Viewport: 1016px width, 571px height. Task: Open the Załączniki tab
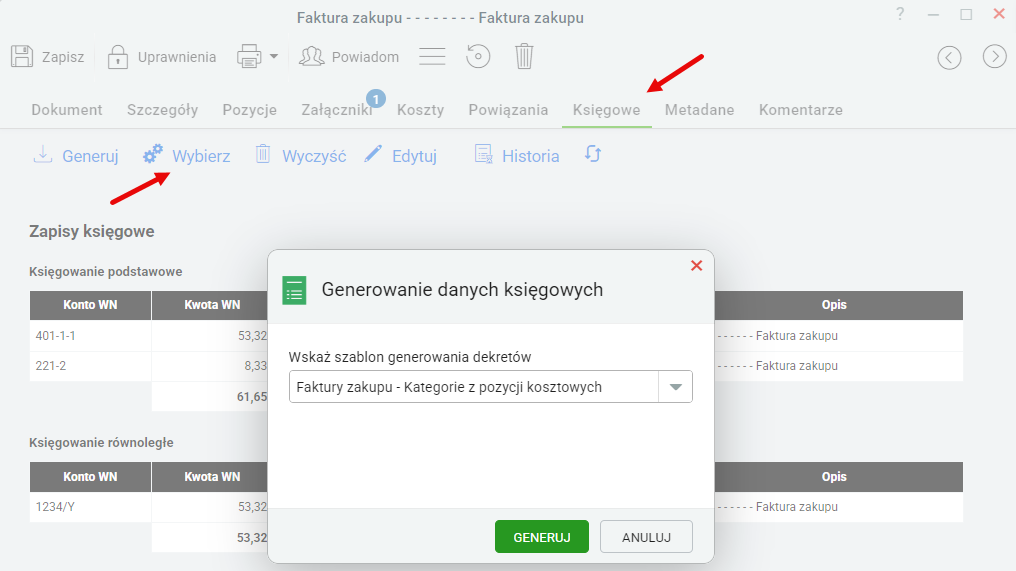point(337,110)
